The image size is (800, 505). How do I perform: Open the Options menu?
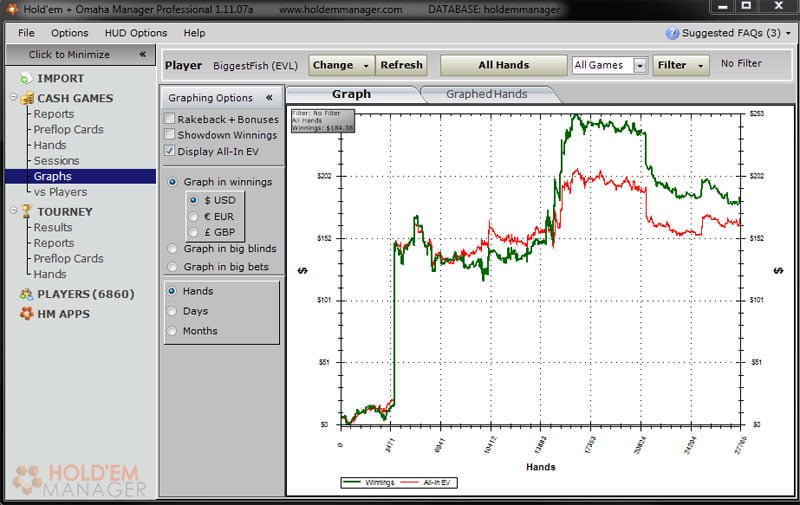coord(69,33)
